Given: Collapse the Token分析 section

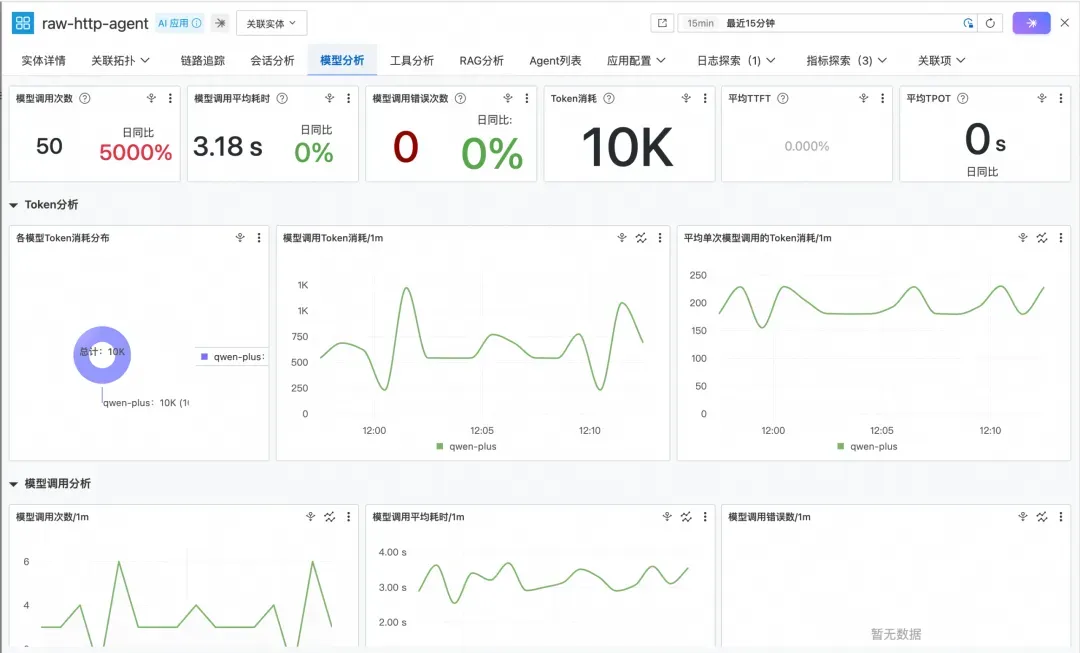Looking at the screenshot, I should pyautogui.click(x=13, y=205).
